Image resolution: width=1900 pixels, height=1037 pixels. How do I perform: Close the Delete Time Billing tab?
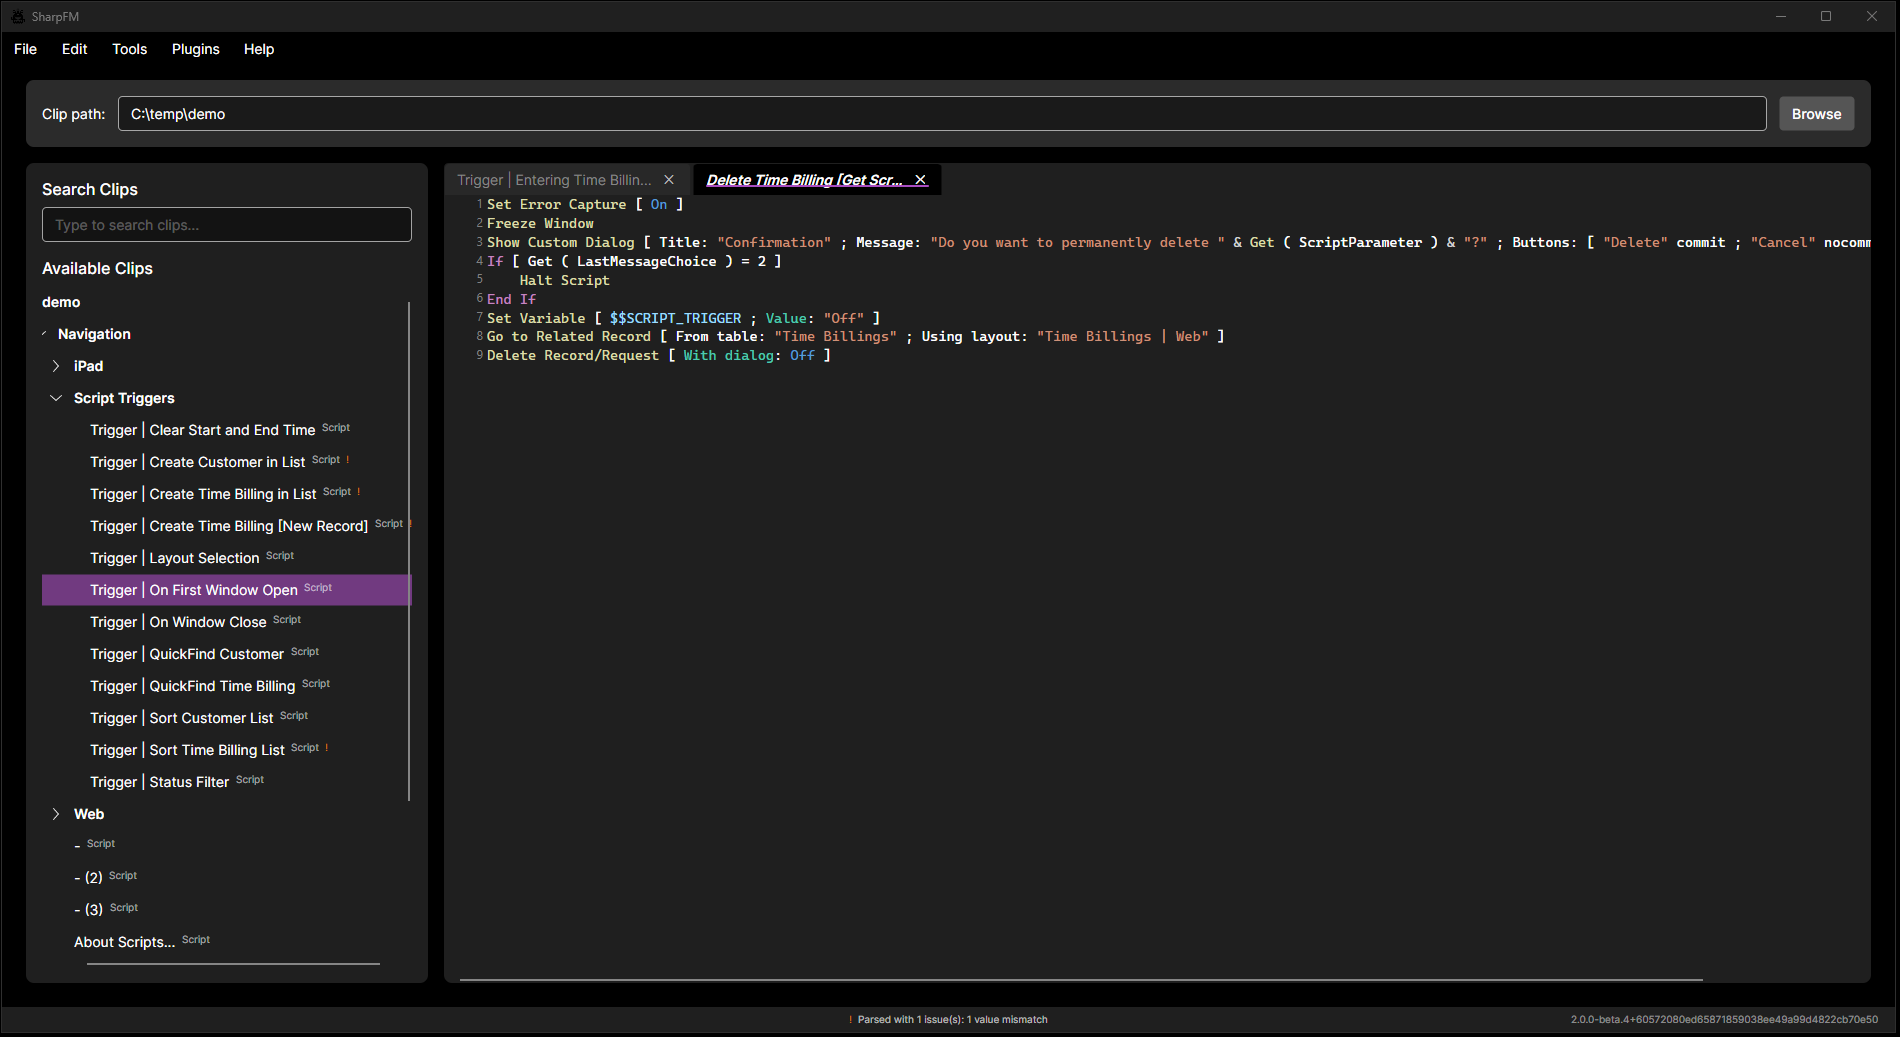click(921, 180)
